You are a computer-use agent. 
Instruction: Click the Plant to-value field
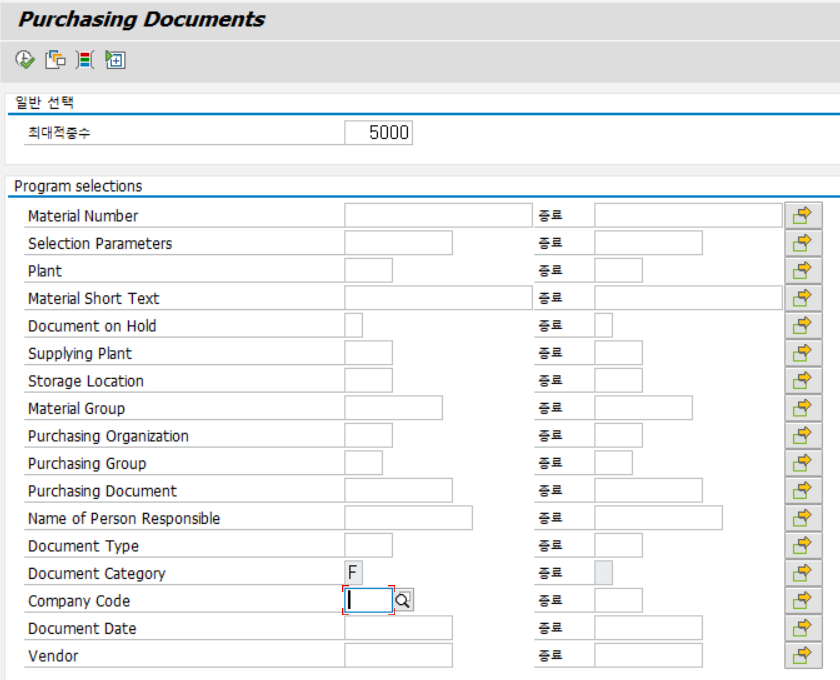[x=618, y=271]
